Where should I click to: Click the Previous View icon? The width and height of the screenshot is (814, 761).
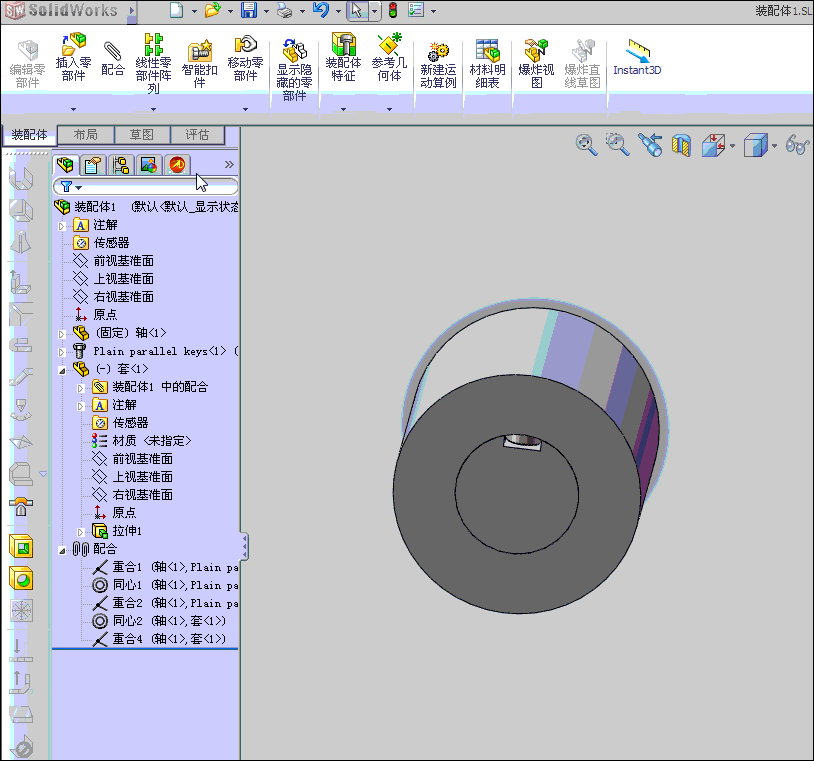click(x=650, y=145)
